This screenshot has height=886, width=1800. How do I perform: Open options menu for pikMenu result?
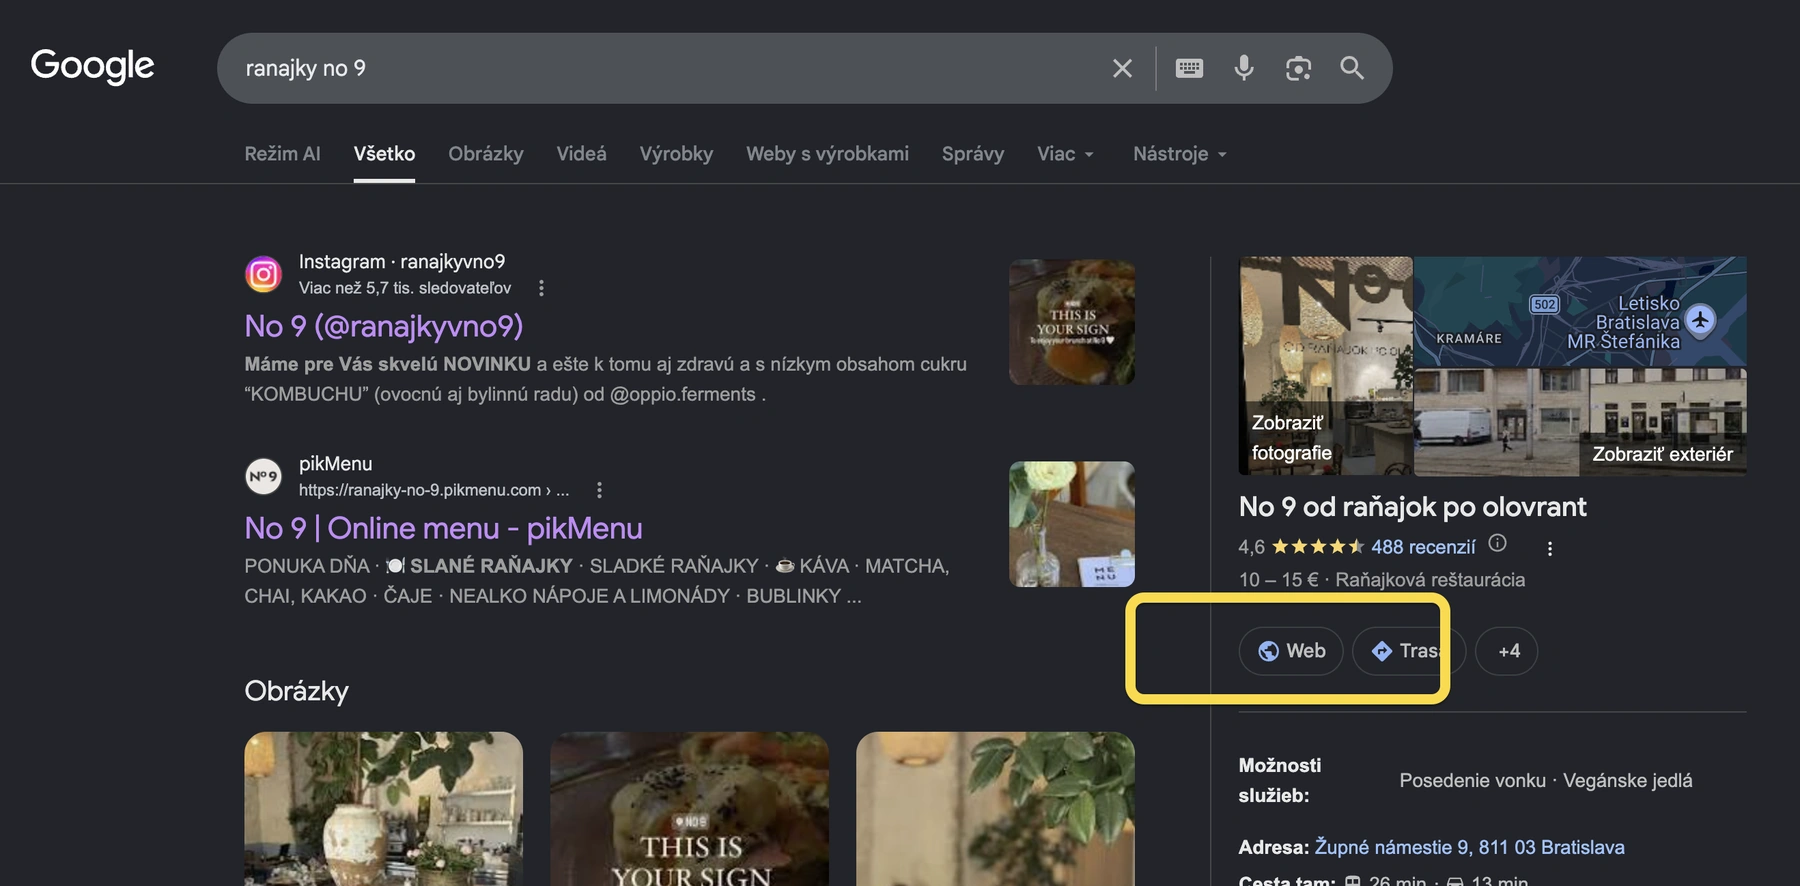point(599,490)
